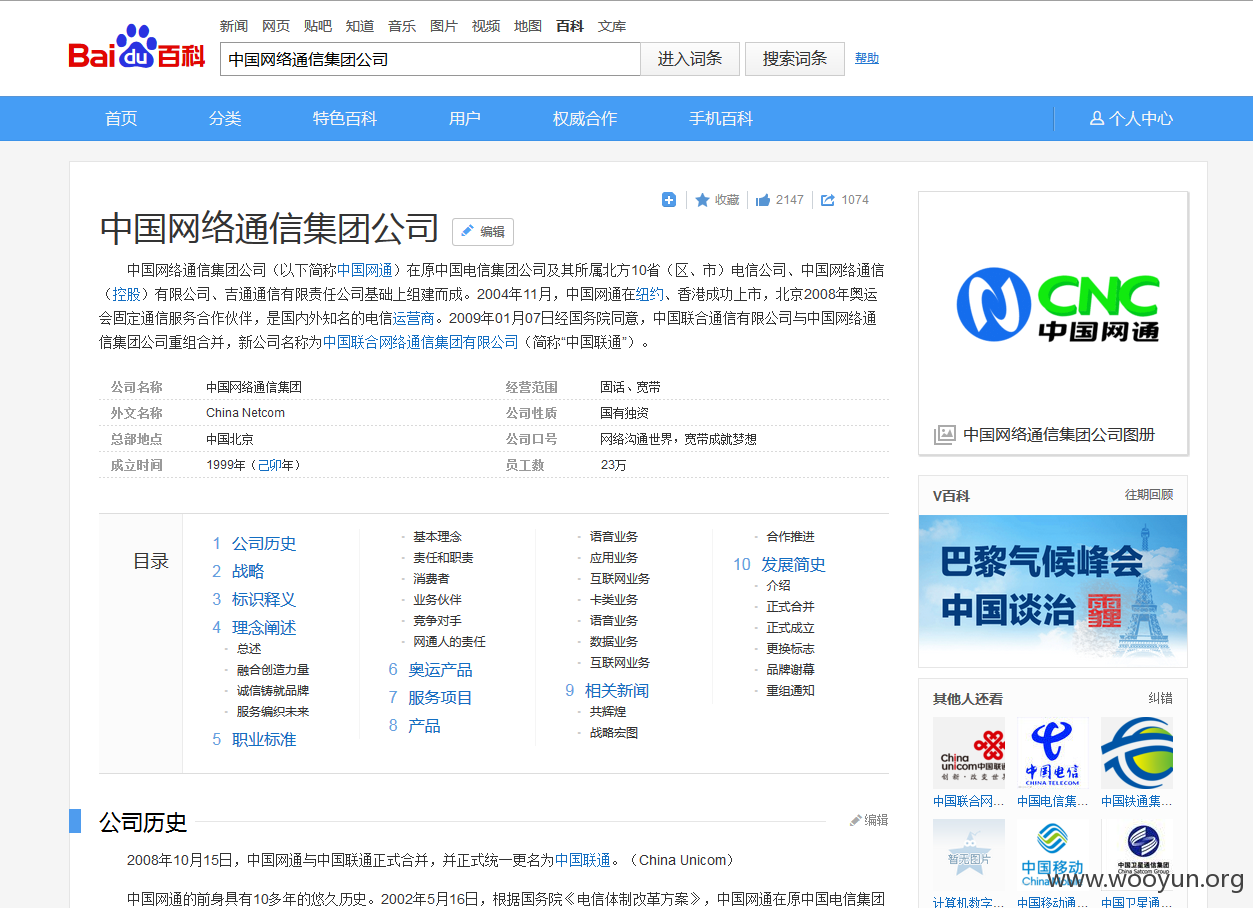This screenshot has height=908, width=1253.
Task: Open 权威合作 in the navigation bar
Action: click(x=585, y=118)
